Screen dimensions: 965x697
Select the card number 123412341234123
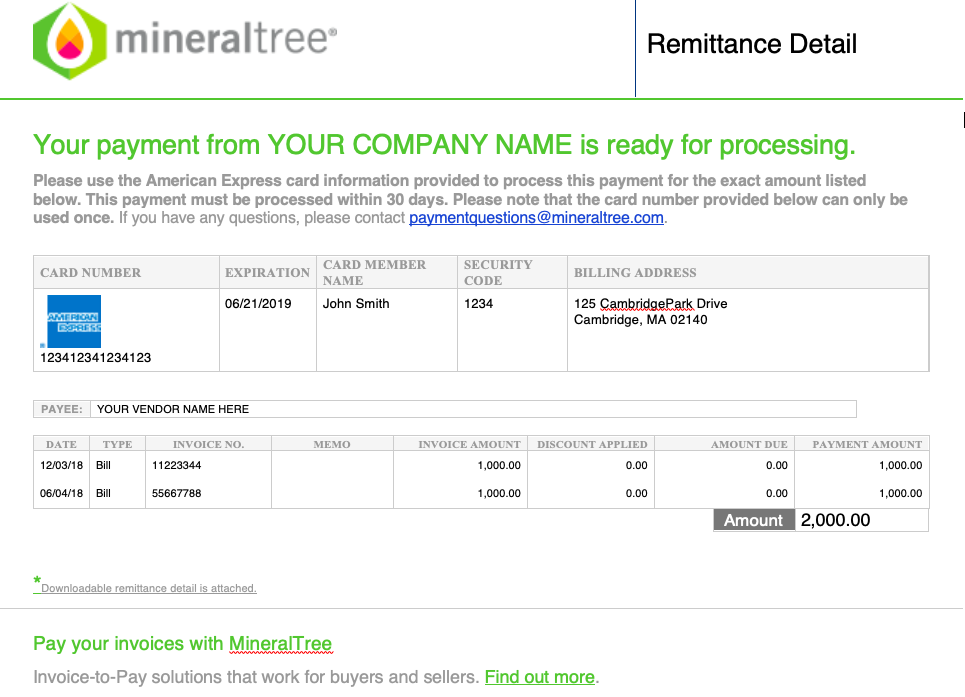(95, 357)
